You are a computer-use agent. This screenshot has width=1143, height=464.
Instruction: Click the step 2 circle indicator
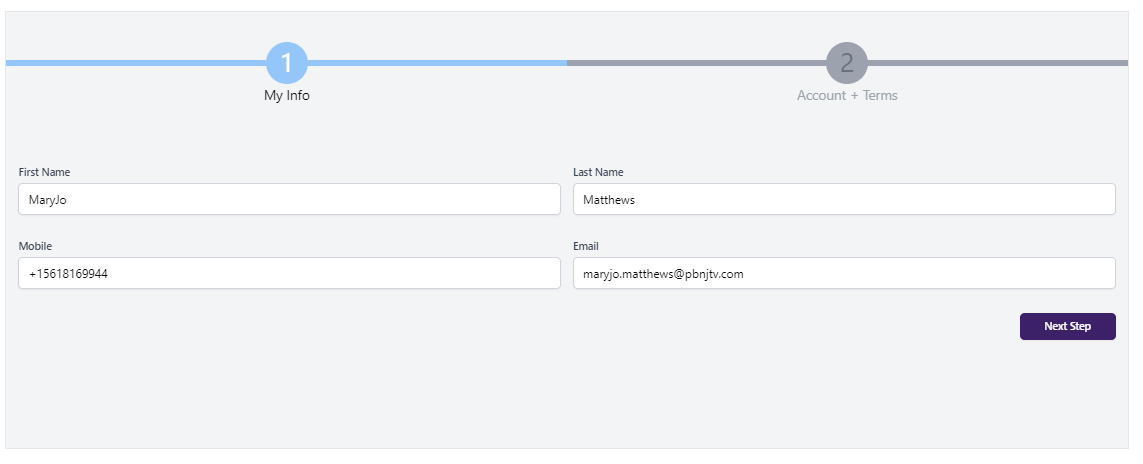846,63
